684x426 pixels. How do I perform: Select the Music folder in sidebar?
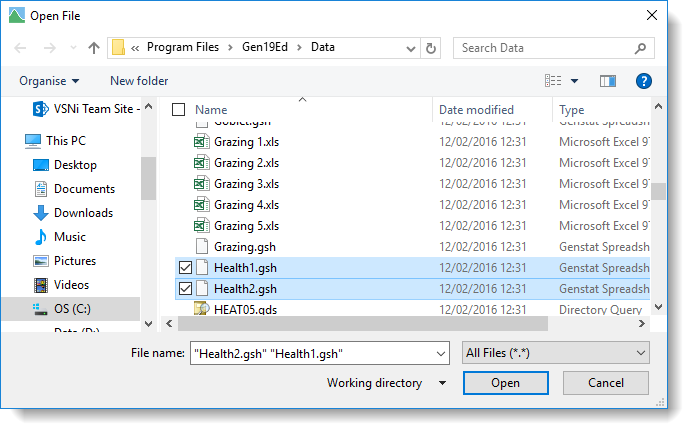69,237
